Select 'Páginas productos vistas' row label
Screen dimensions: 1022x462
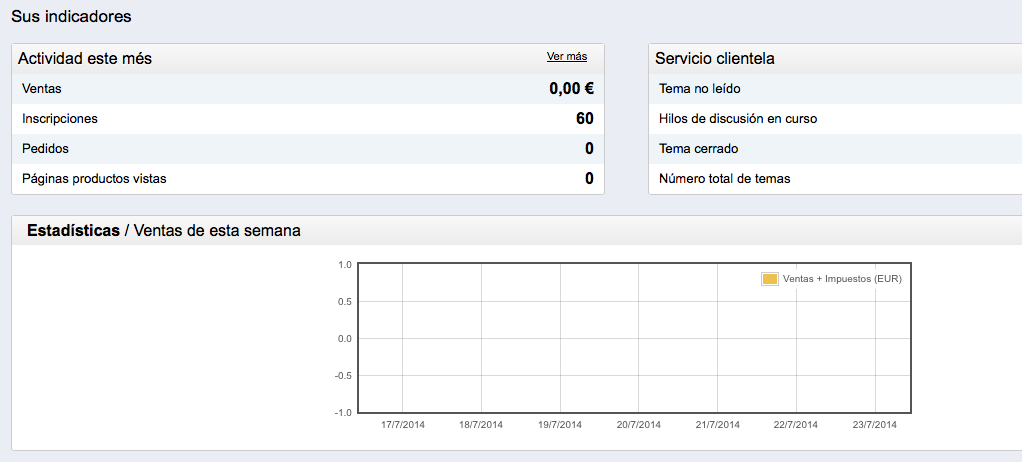(94, 179)
